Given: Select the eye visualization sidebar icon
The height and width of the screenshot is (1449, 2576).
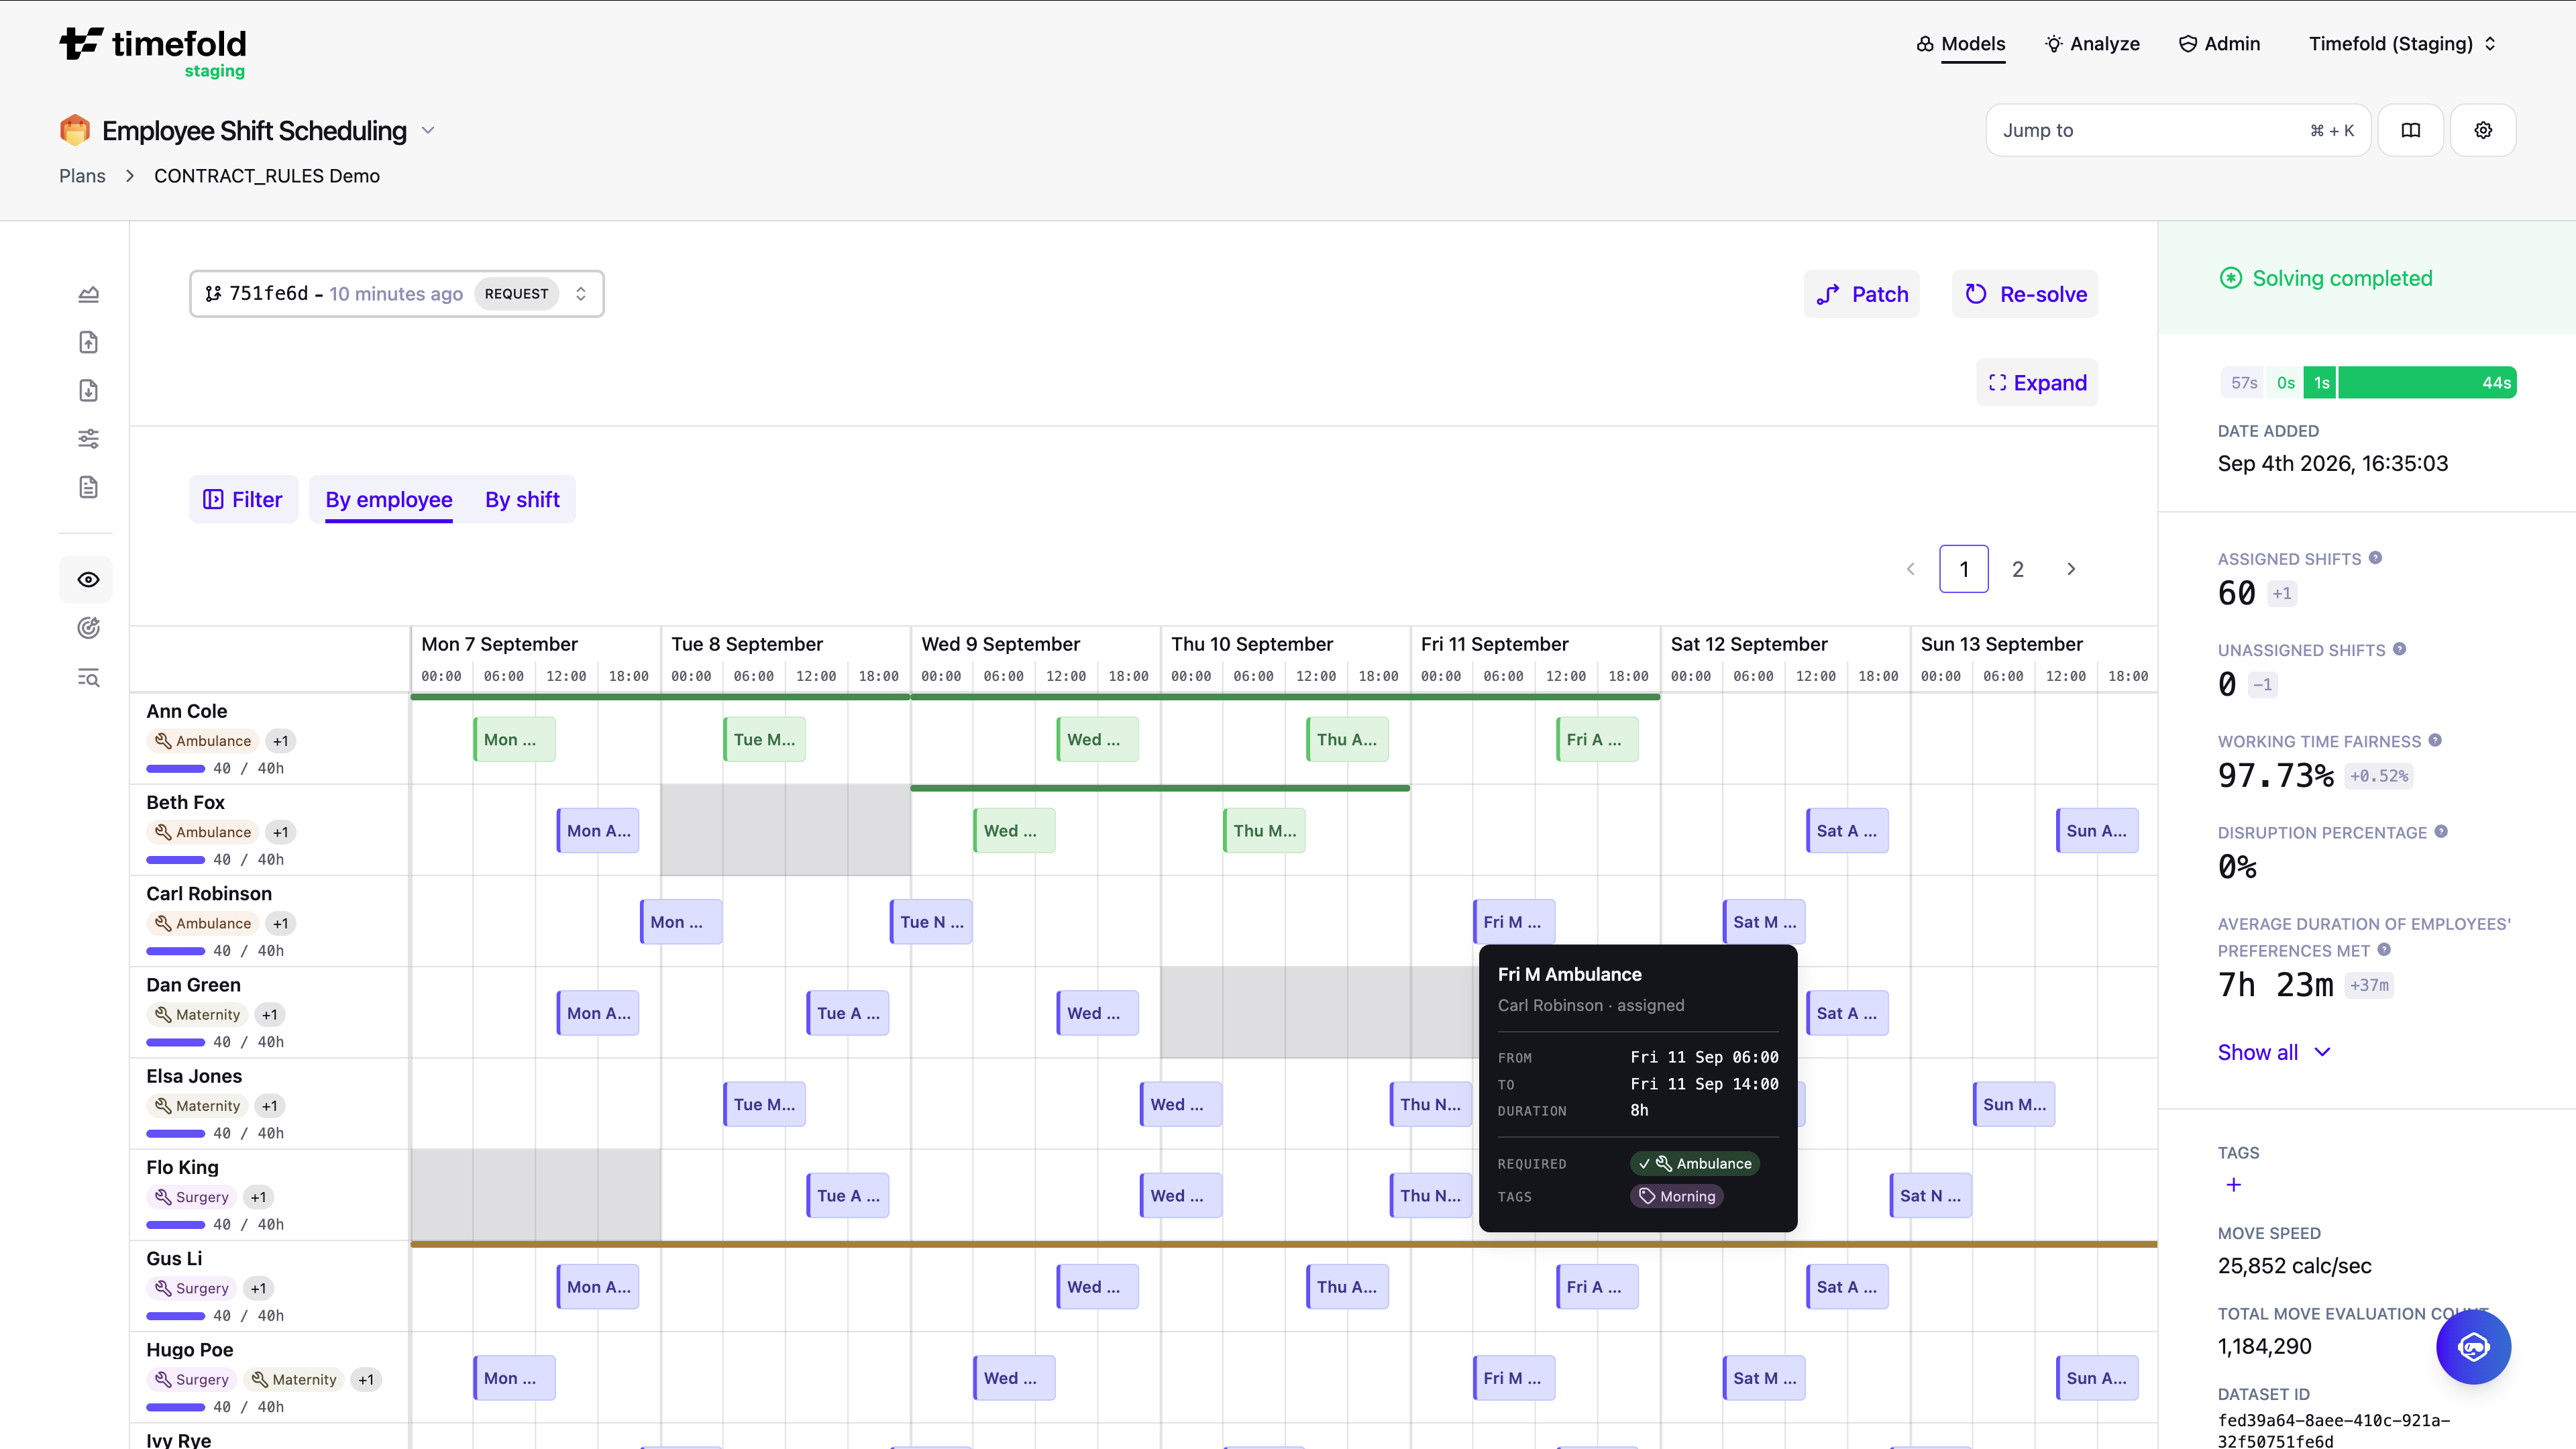Looking at the screenshot, I should [x=88, y=580].
